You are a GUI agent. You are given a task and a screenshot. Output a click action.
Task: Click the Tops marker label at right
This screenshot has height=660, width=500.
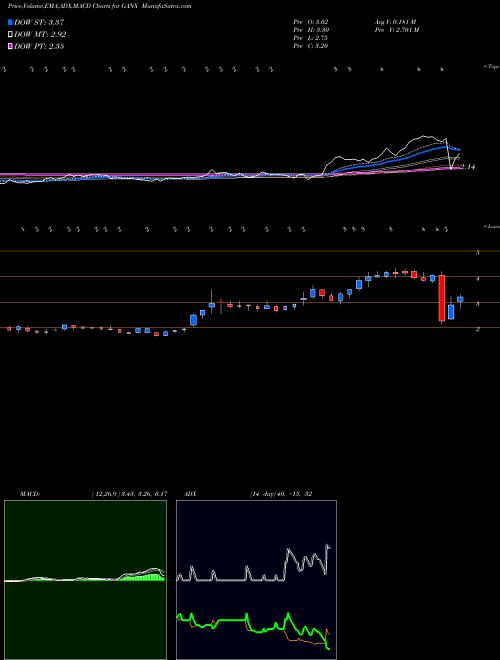pyautogui.click(x=492, y=67)
